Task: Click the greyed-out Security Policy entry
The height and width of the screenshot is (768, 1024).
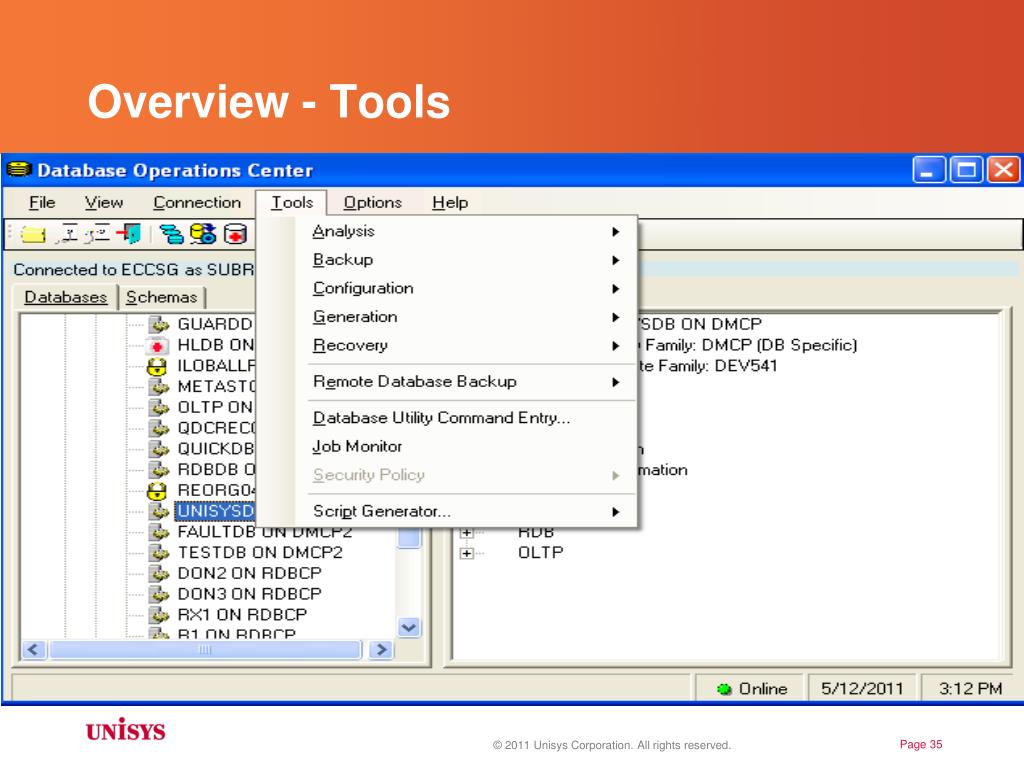Action: (368, 475)
